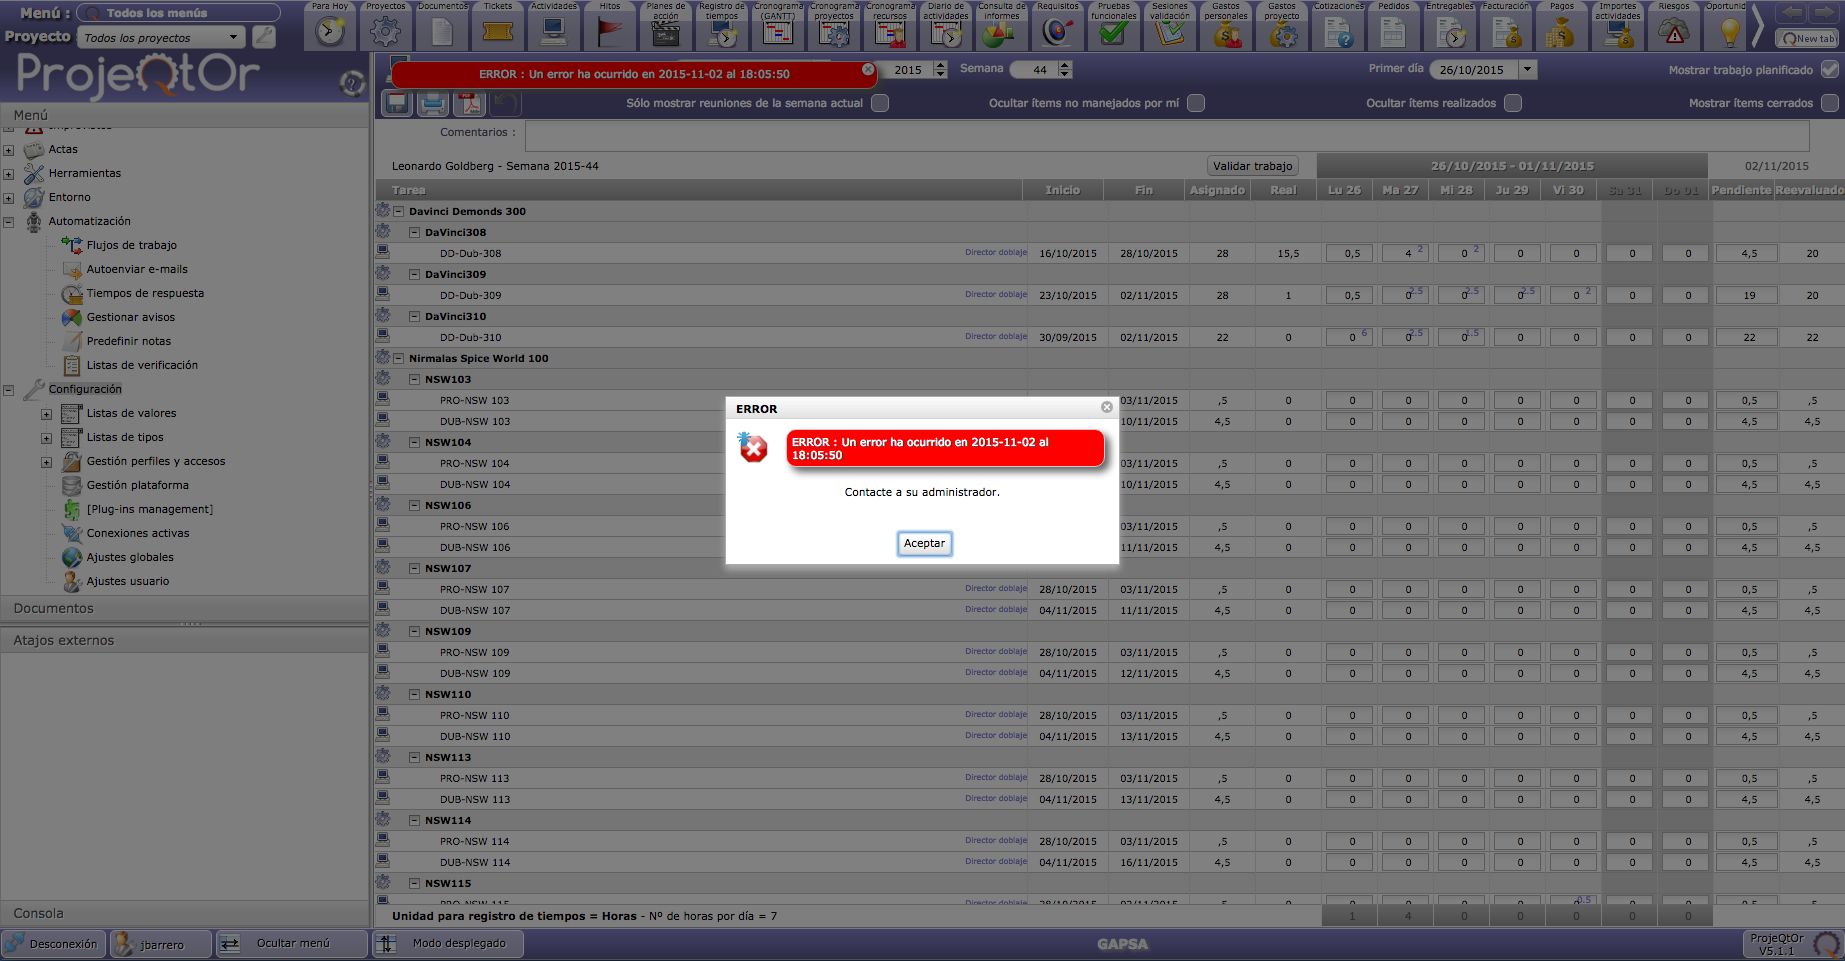Click the print icon above the timesheet
This screenshot has height=961, width=1845.
(x=434, y=103)
